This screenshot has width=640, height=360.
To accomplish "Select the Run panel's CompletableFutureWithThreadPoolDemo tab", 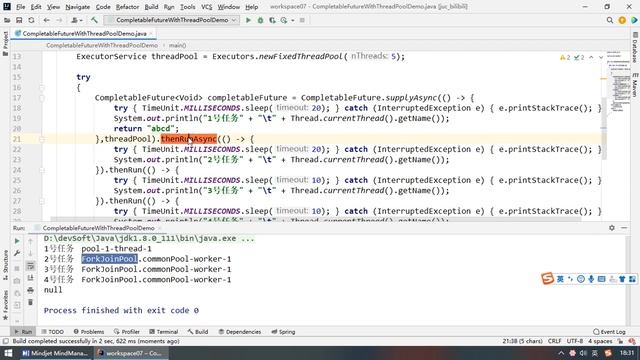I will (98, 228).
